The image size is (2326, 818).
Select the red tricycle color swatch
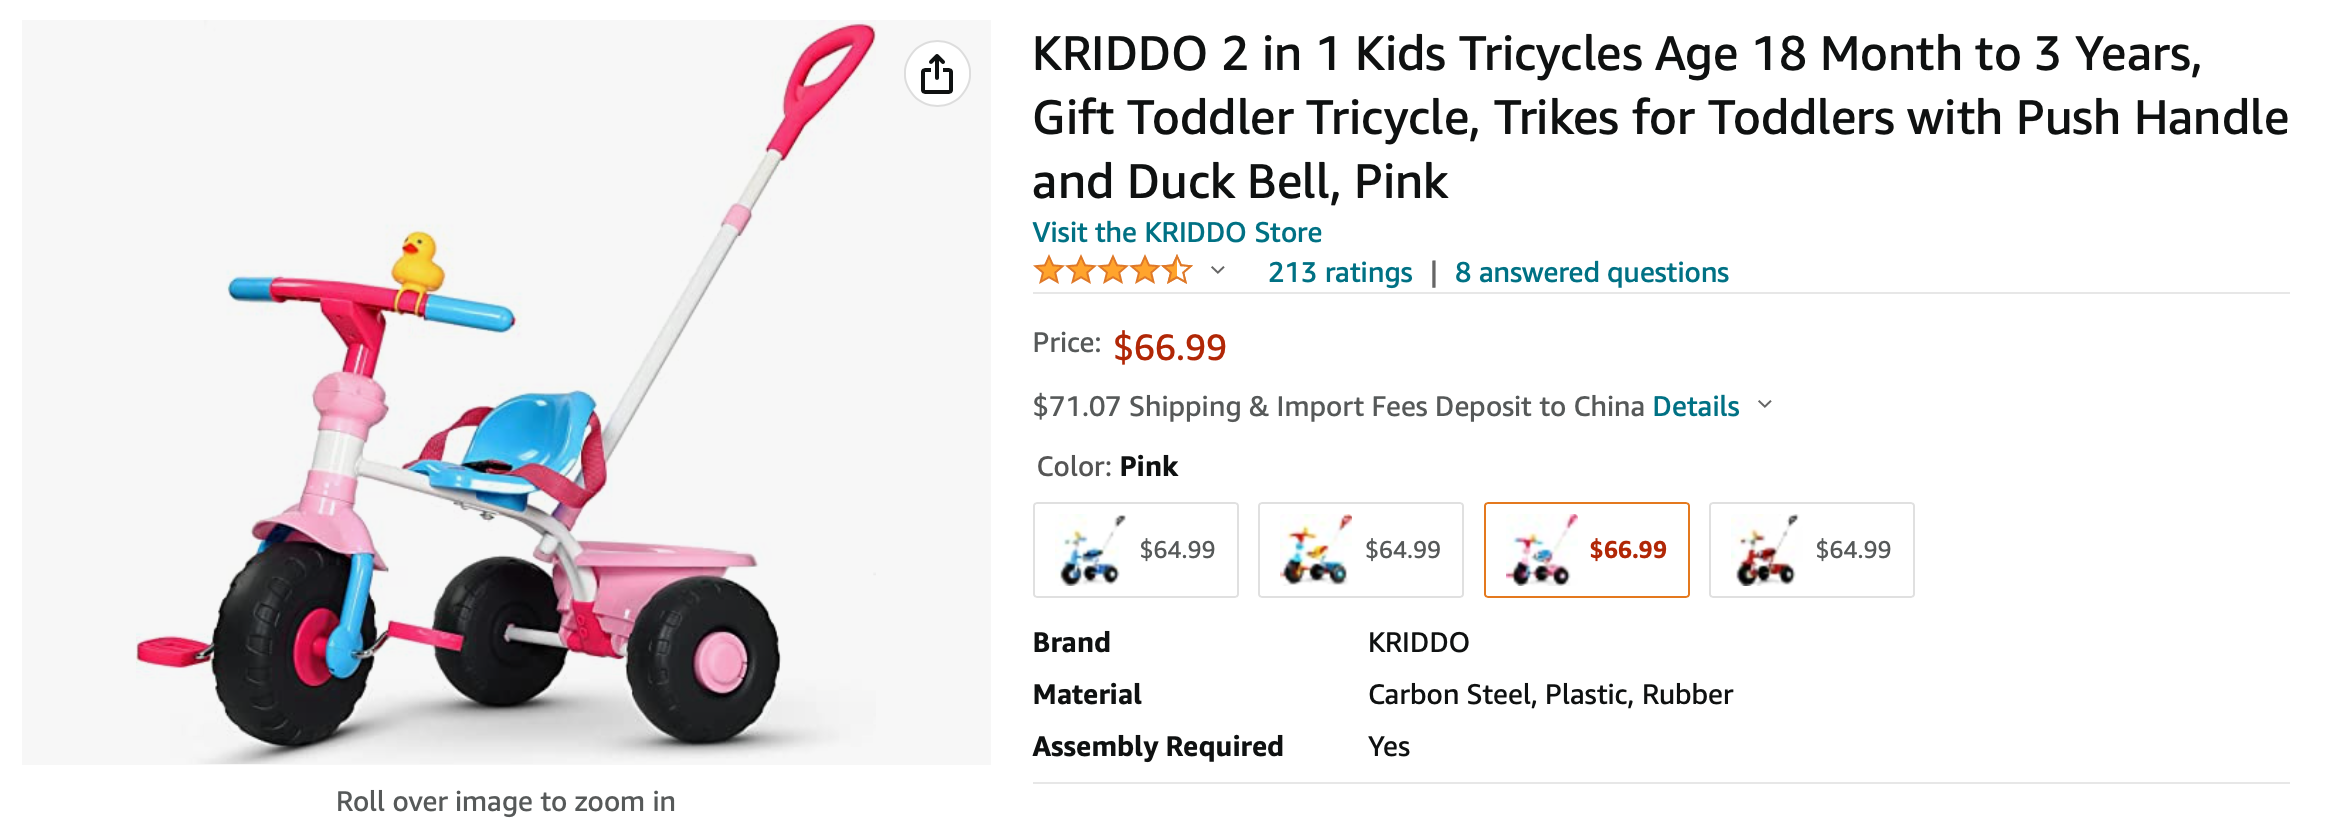(1812, 550)
